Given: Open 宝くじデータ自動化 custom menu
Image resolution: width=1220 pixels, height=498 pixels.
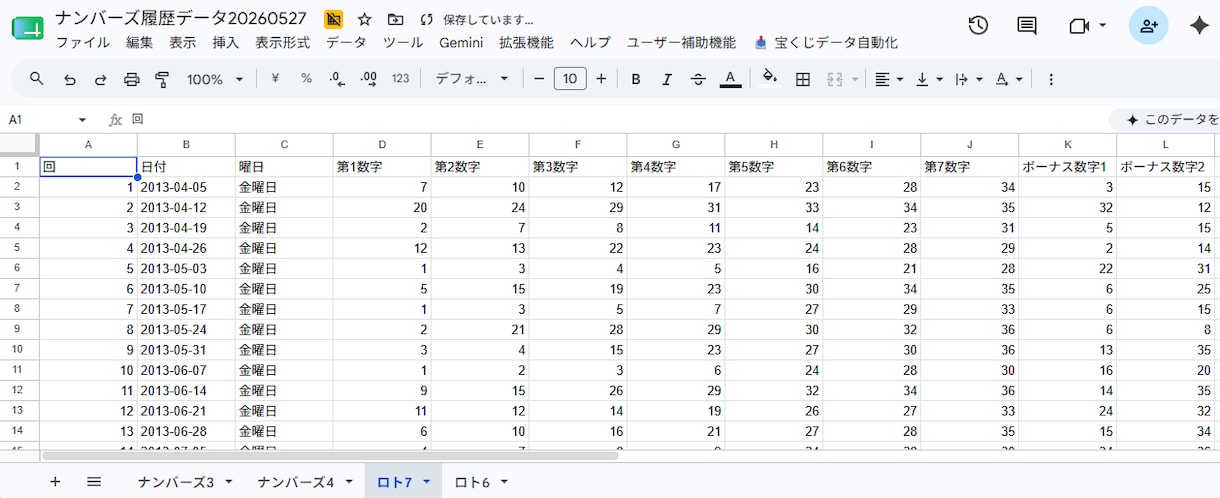Looking at the screenshot, I should click(x=826, y=42).
